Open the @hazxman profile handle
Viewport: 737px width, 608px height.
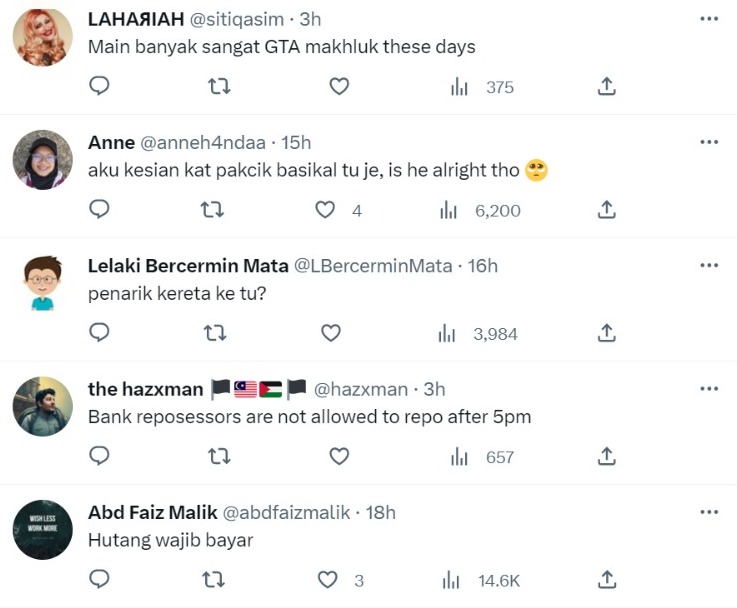pos(361,389)
